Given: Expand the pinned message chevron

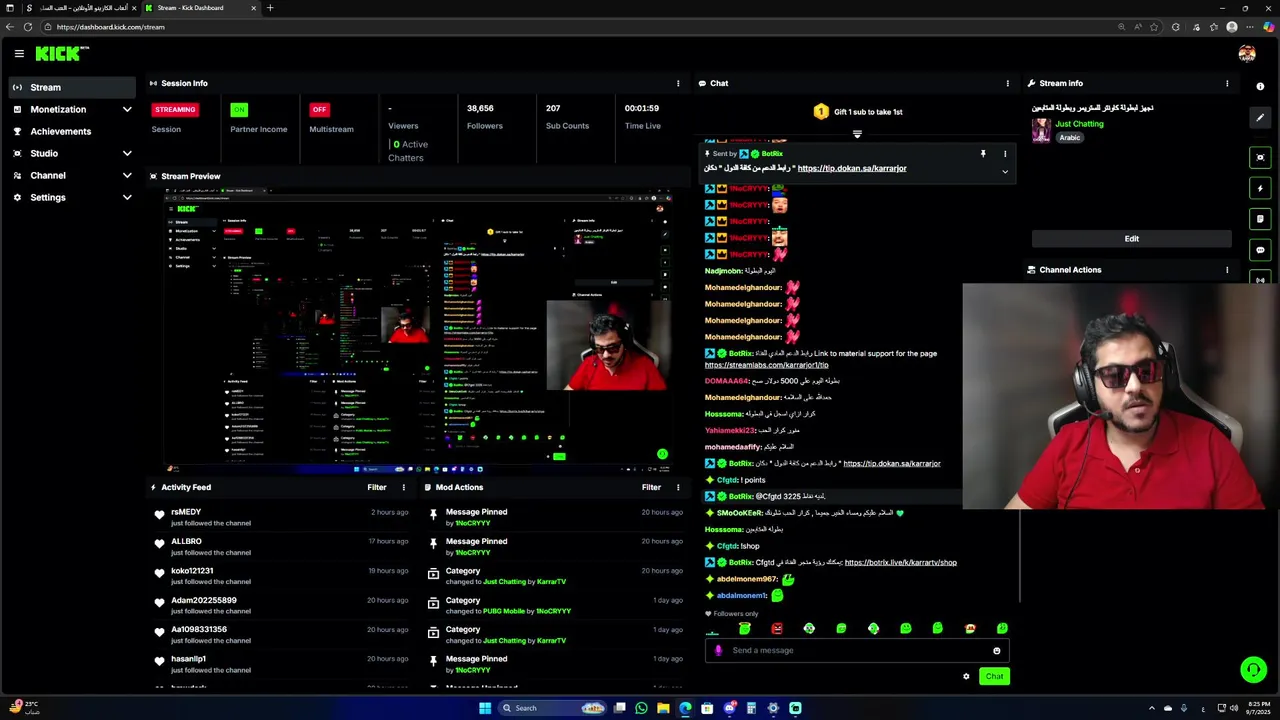Looking at the screenshot, I should click(x=1005, y=171).
